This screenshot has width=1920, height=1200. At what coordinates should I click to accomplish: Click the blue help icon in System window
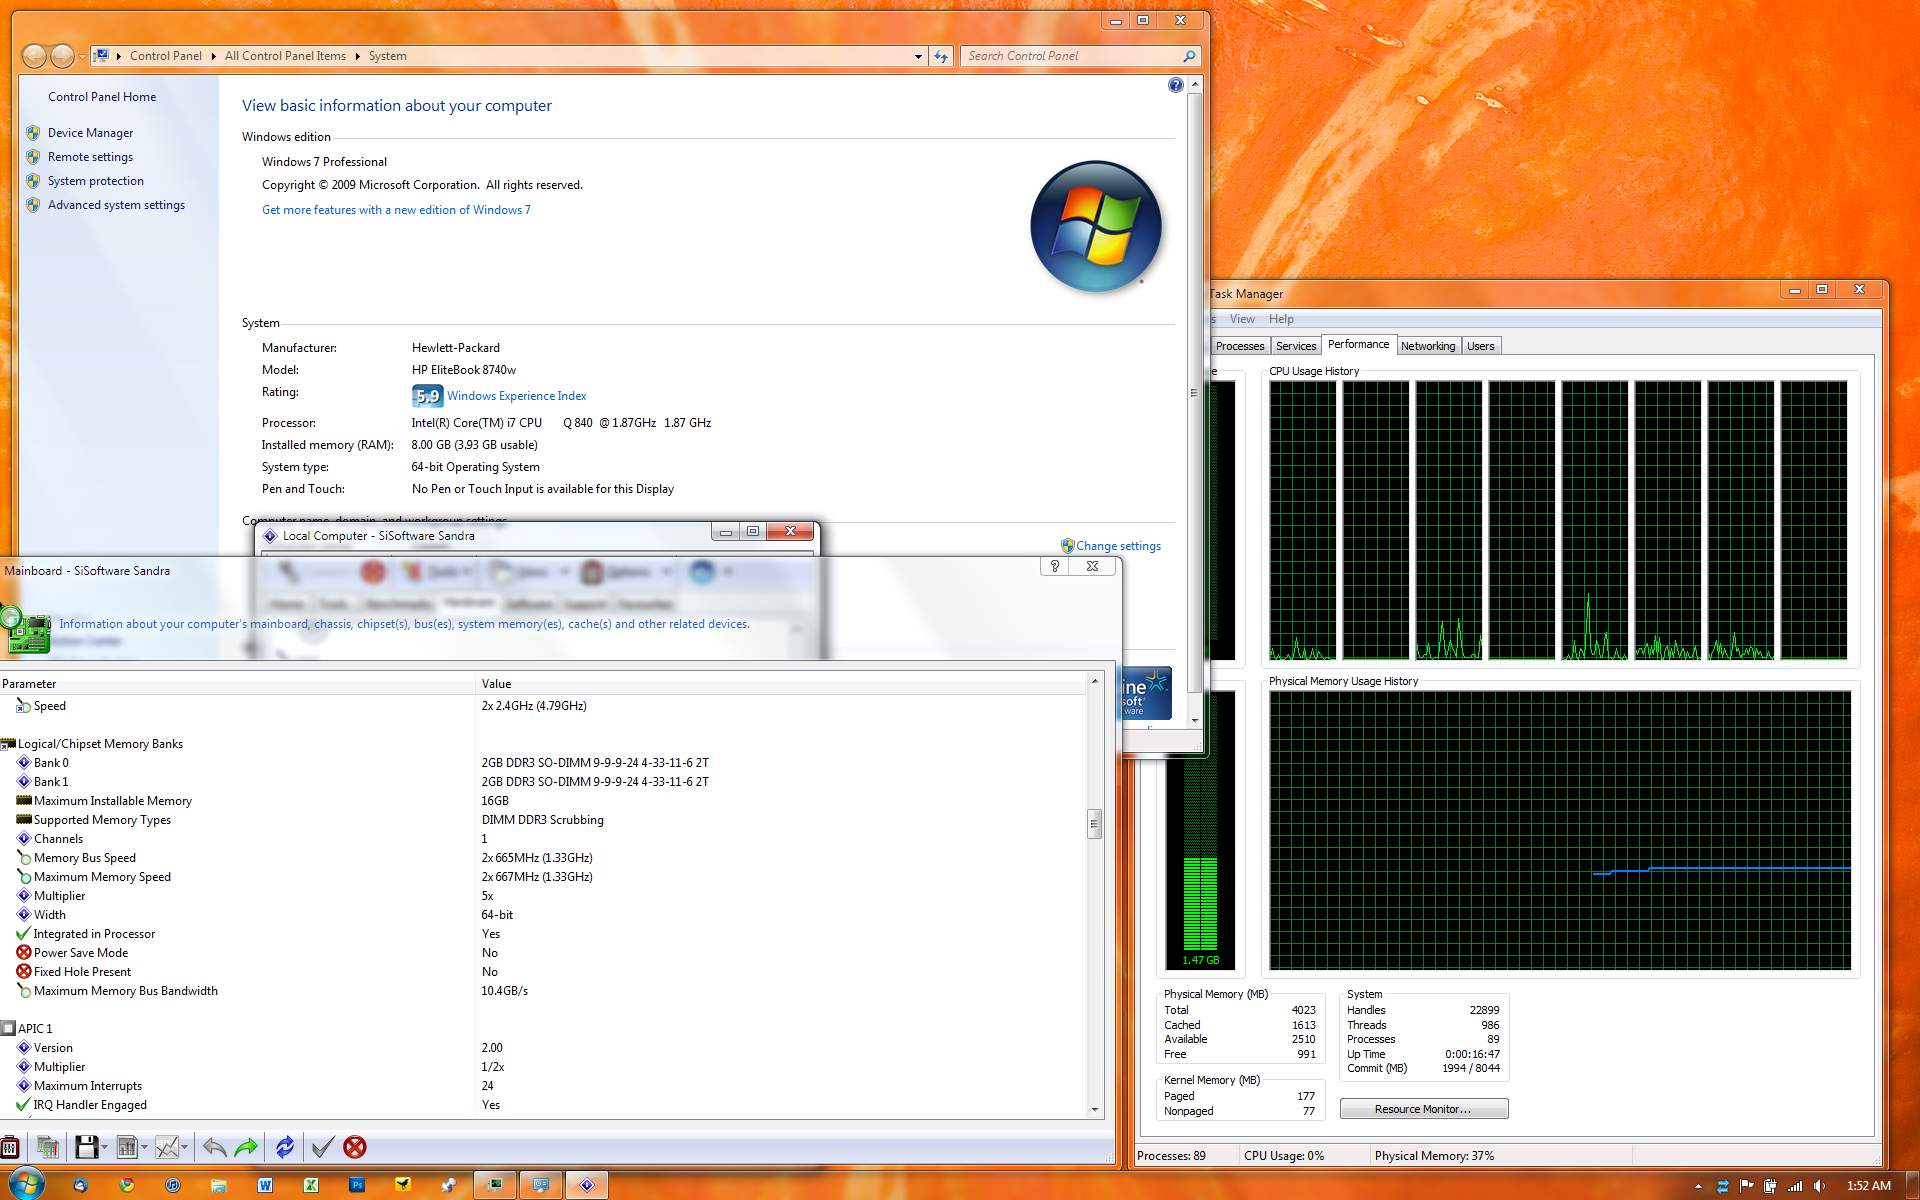tap(1176, 86)
